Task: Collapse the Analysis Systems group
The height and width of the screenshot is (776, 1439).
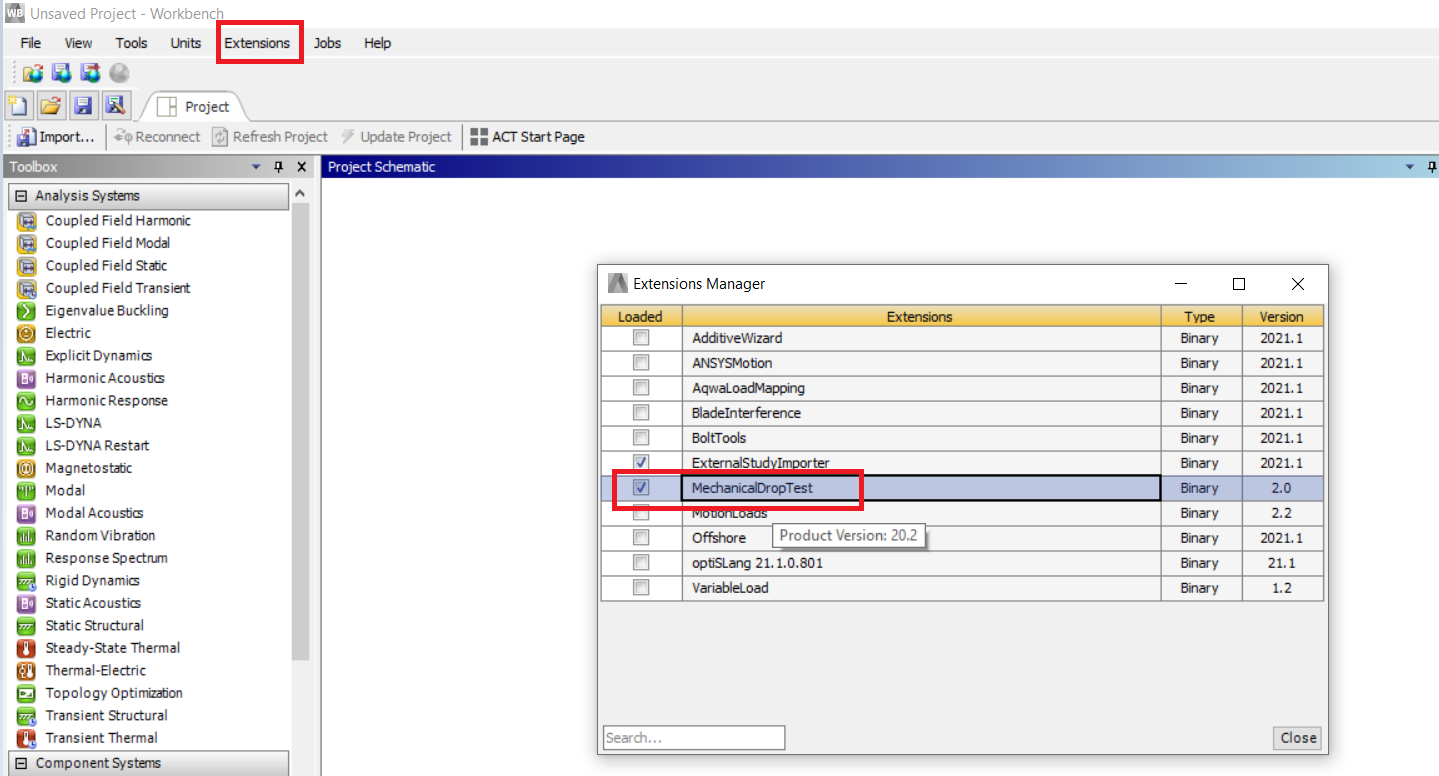Action: pyautogui.click(x=21, y=196)
